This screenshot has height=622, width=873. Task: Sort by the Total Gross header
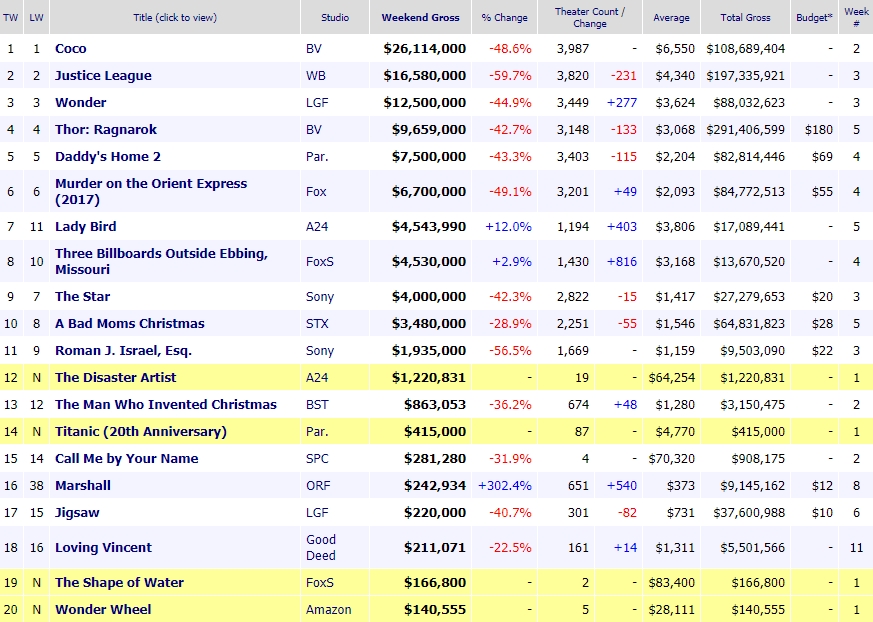click(x=746, y=17)
